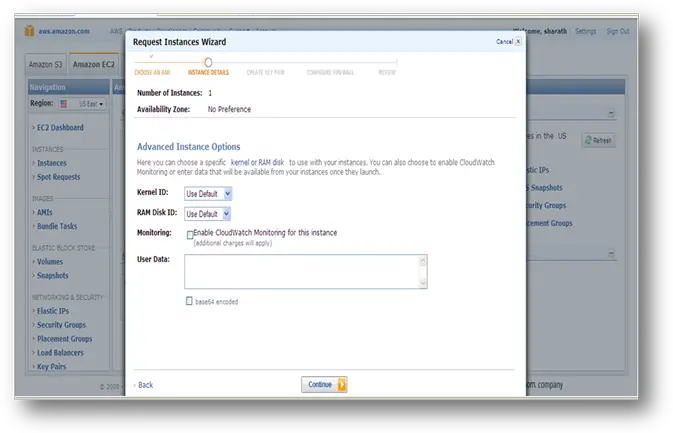Viewport: 673px width, 433px height.
Task: Open Placement Groups in navigation panel
Action: 64,339
